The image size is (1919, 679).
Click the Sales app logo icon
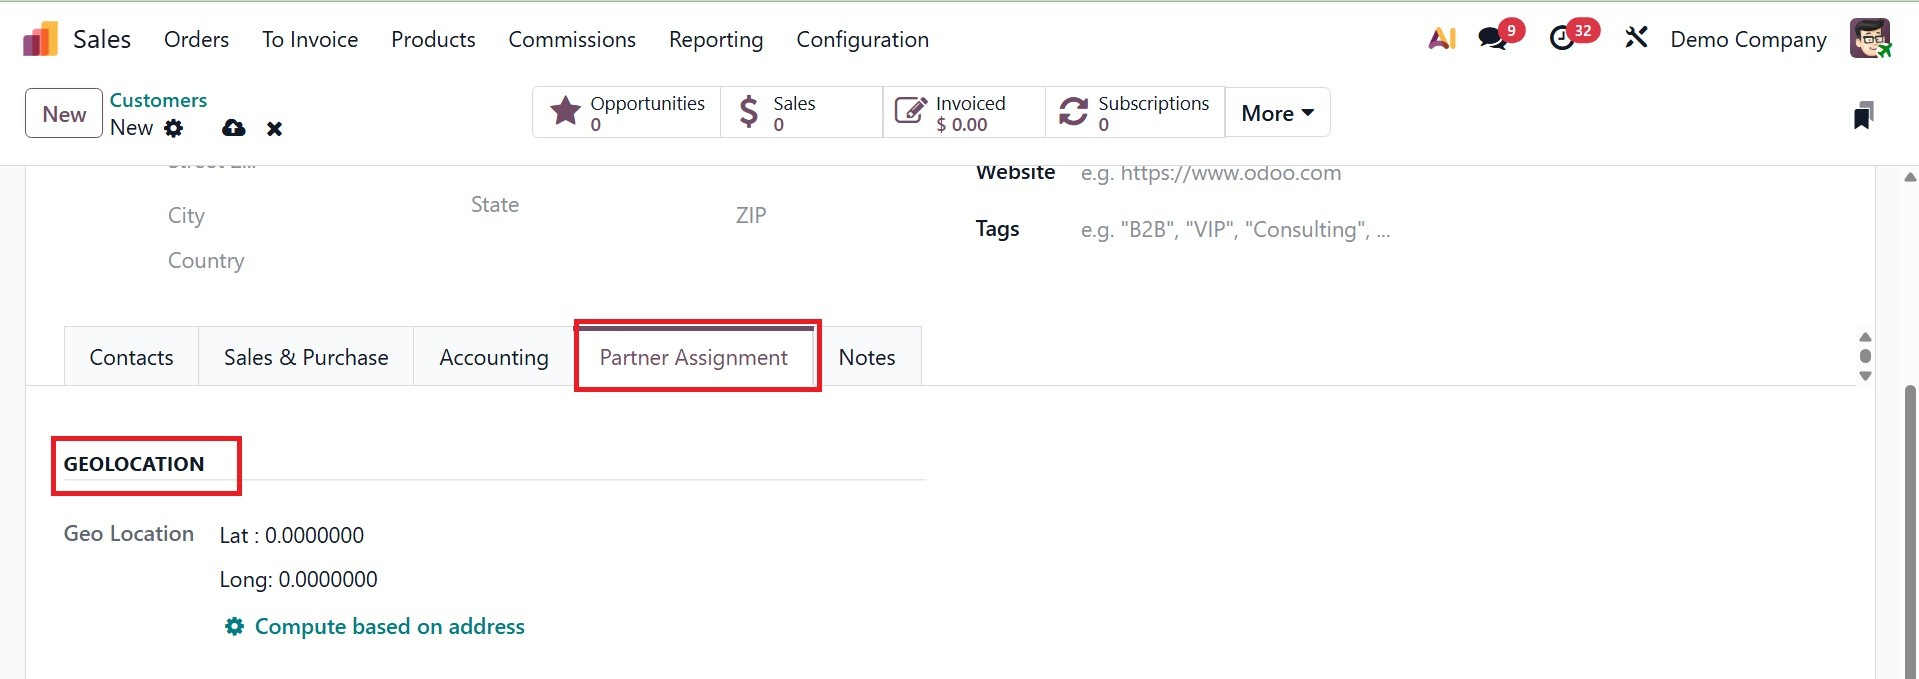(x=41, y=40)
